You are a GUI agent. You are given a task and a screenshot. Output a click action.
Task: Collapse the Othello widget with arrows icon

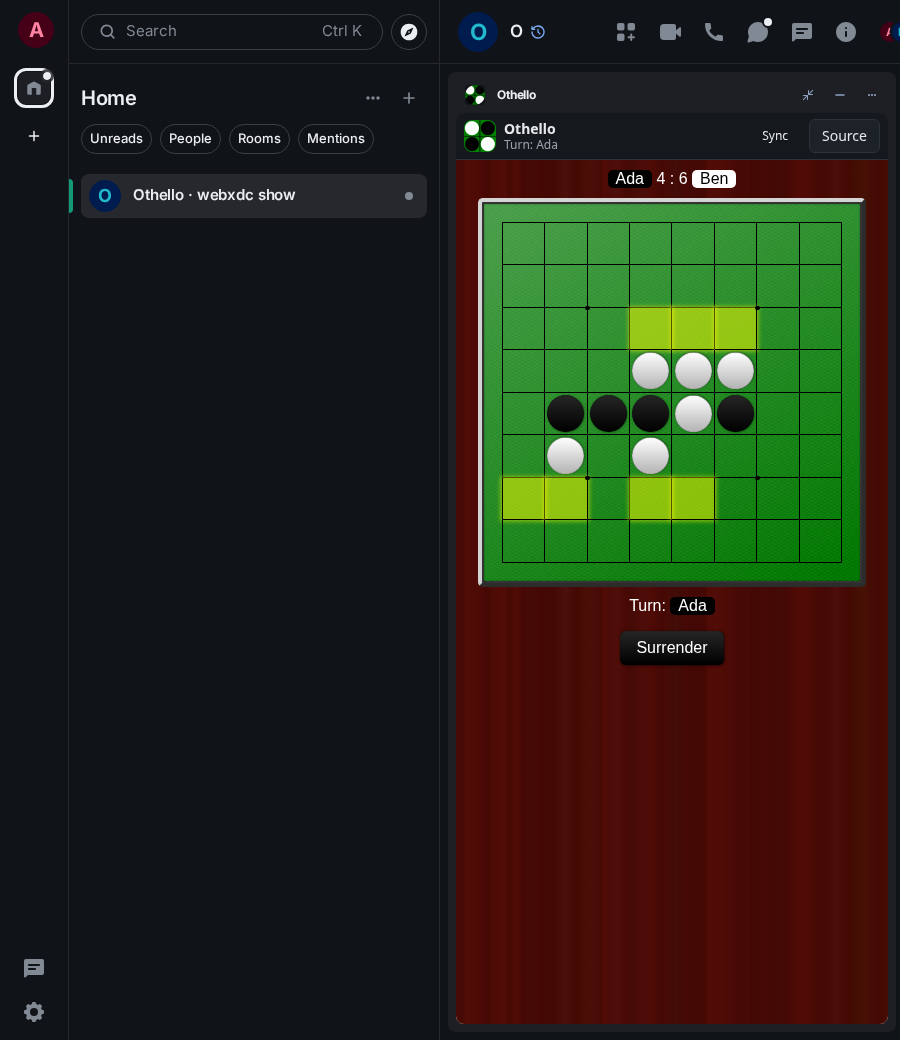tap(808, 95)
